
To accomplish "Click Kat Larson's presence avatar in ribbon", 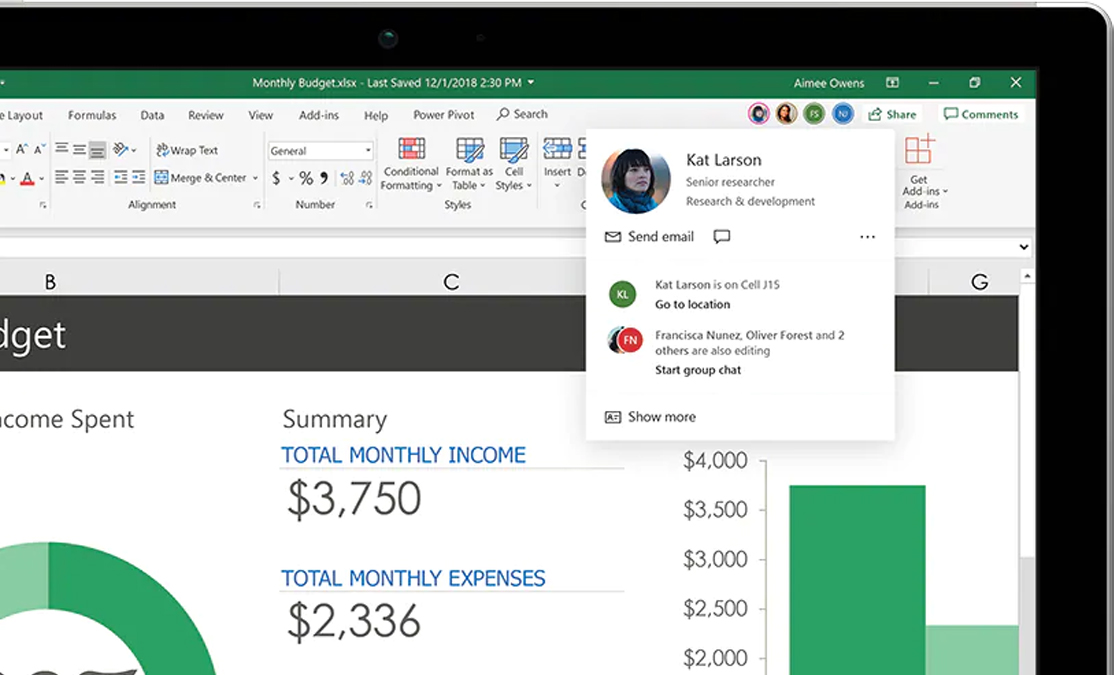I will 758,114.
